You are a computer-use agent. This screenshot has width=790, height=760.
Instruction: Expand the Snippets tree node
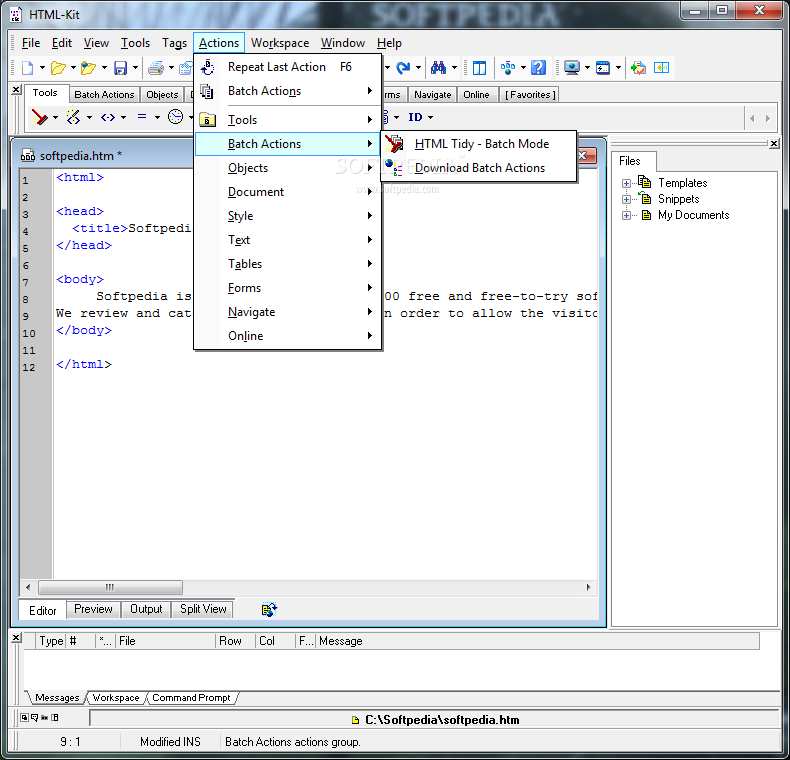point(626,200)
